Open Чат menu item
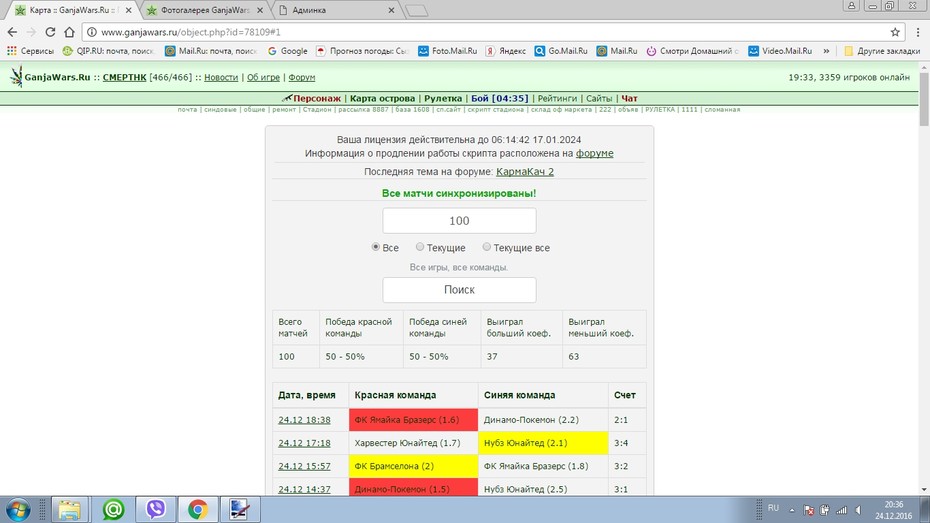 pos(629,98)
